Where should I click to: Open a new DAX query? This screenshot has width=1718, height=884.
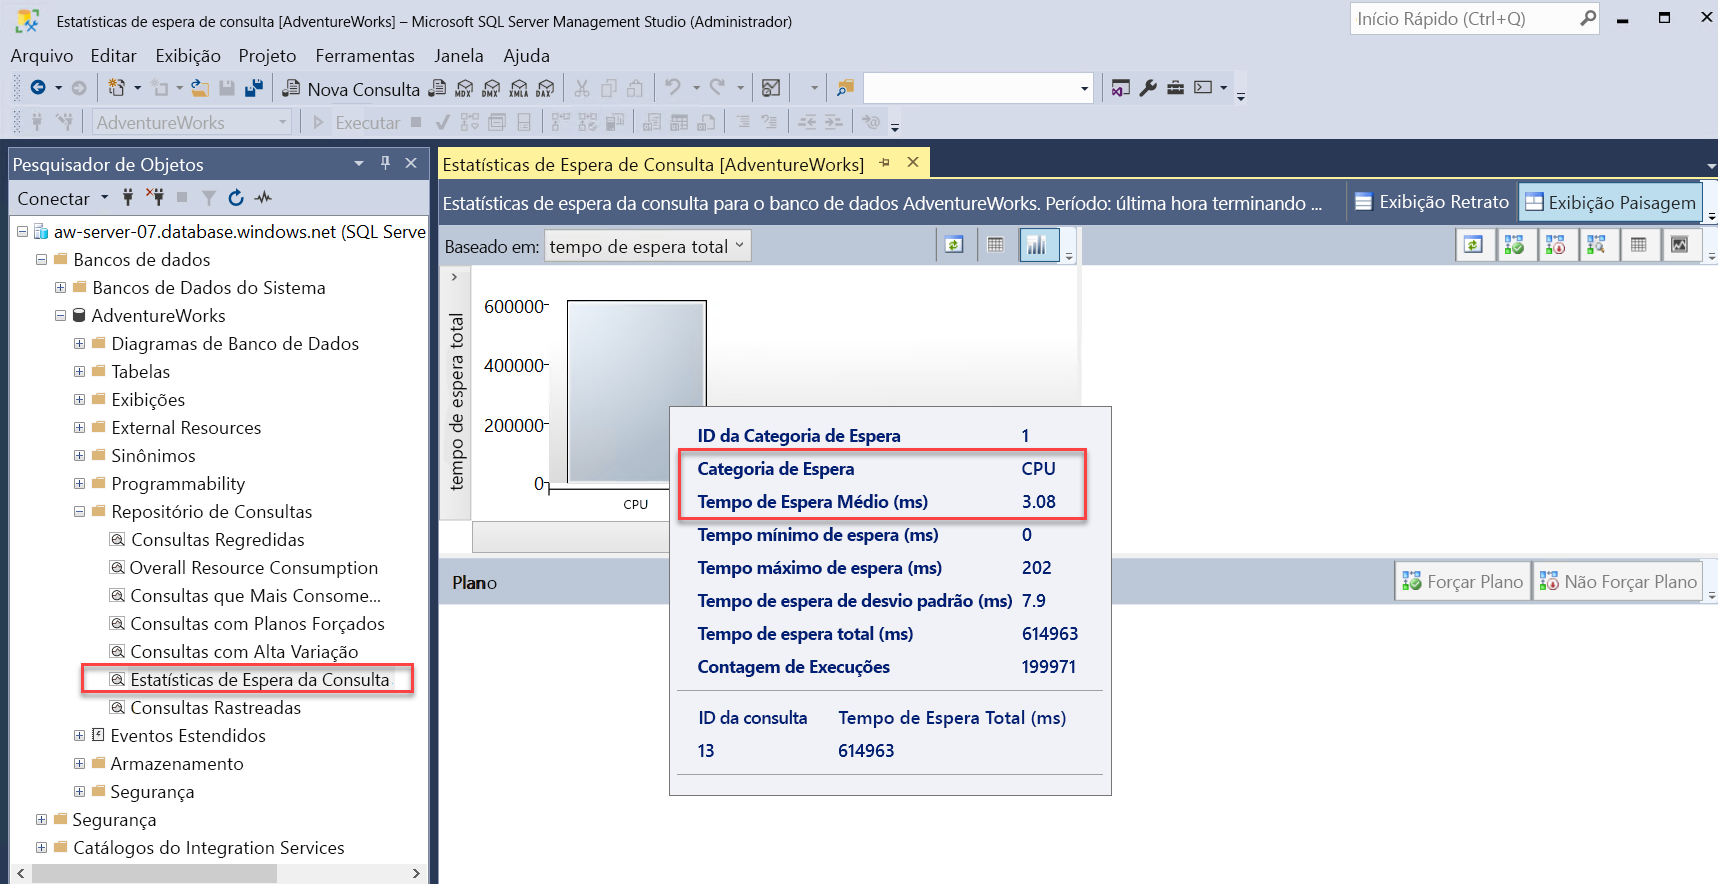tap(545, 88)
